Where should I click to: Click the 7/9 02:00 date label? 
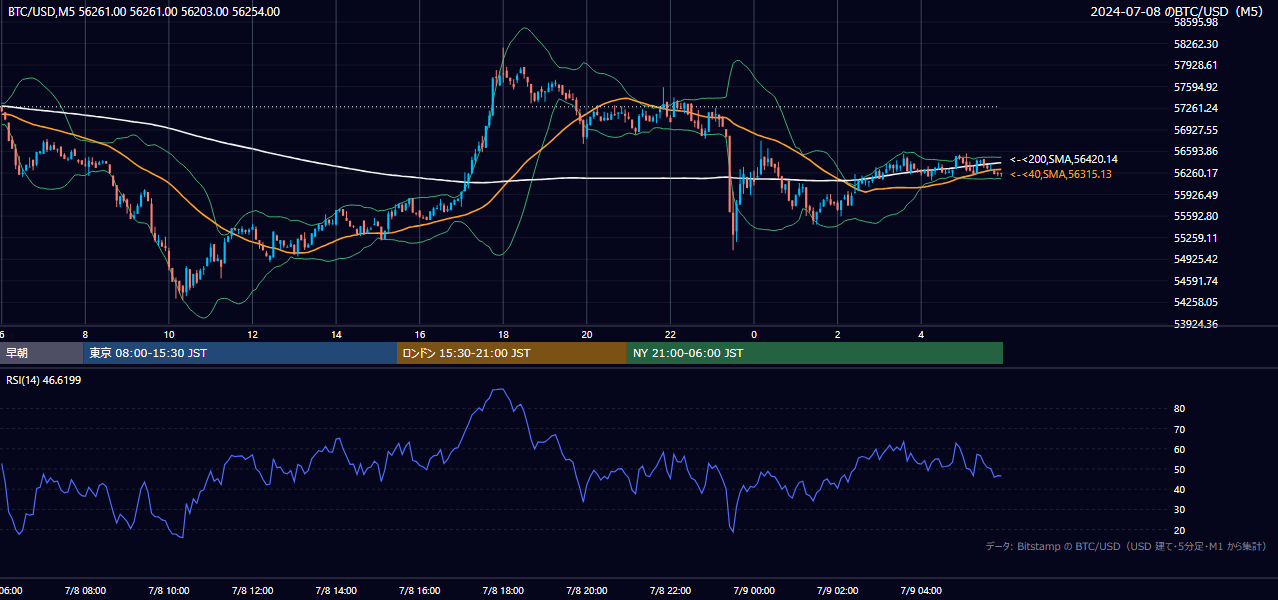837,591
